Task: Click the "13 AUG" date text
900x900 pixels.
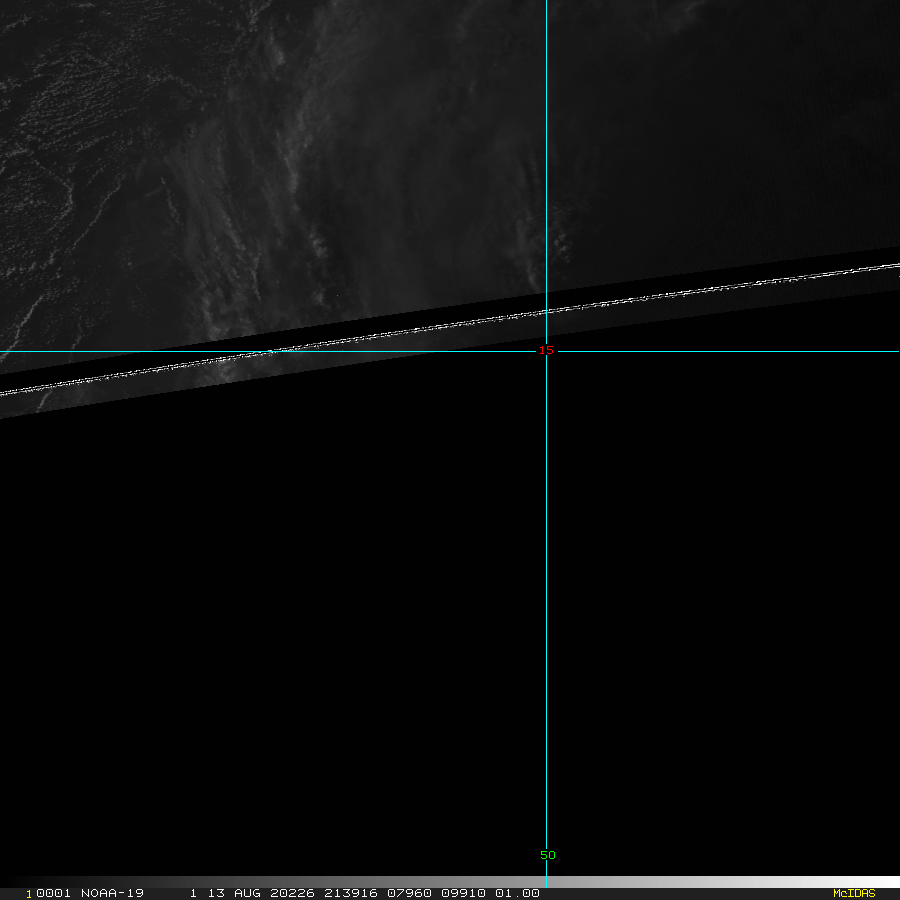Action: [234, 893]
